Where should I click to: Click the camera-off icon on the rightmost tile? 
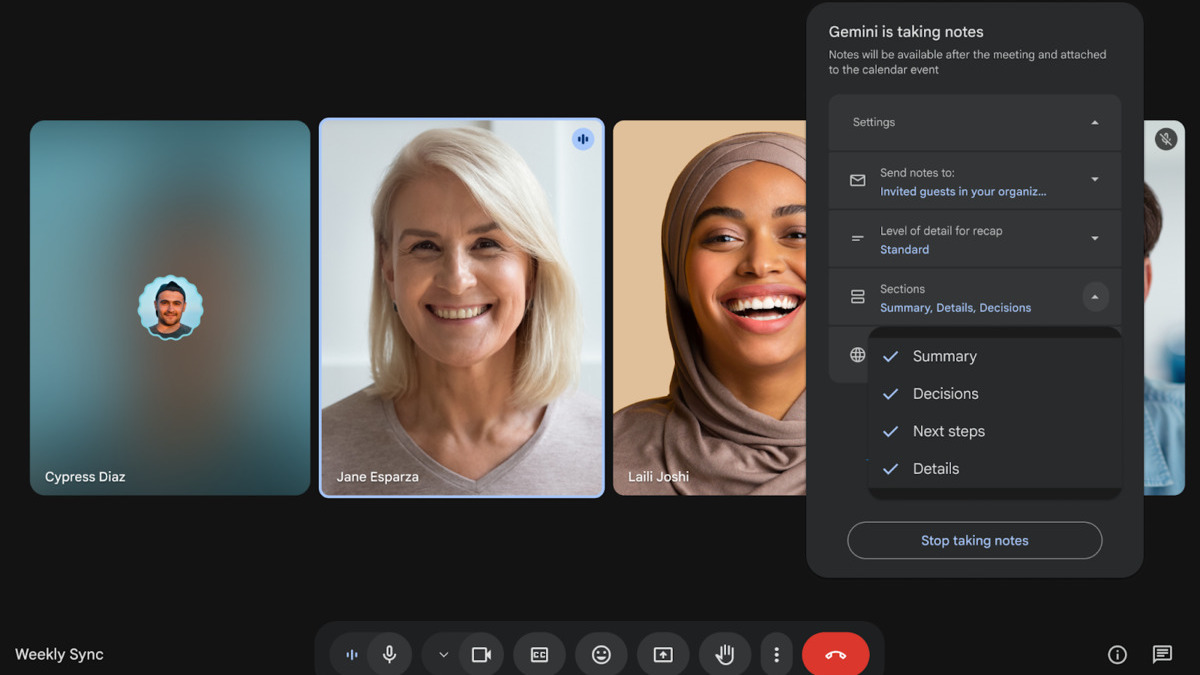[x=1166, y=139]
